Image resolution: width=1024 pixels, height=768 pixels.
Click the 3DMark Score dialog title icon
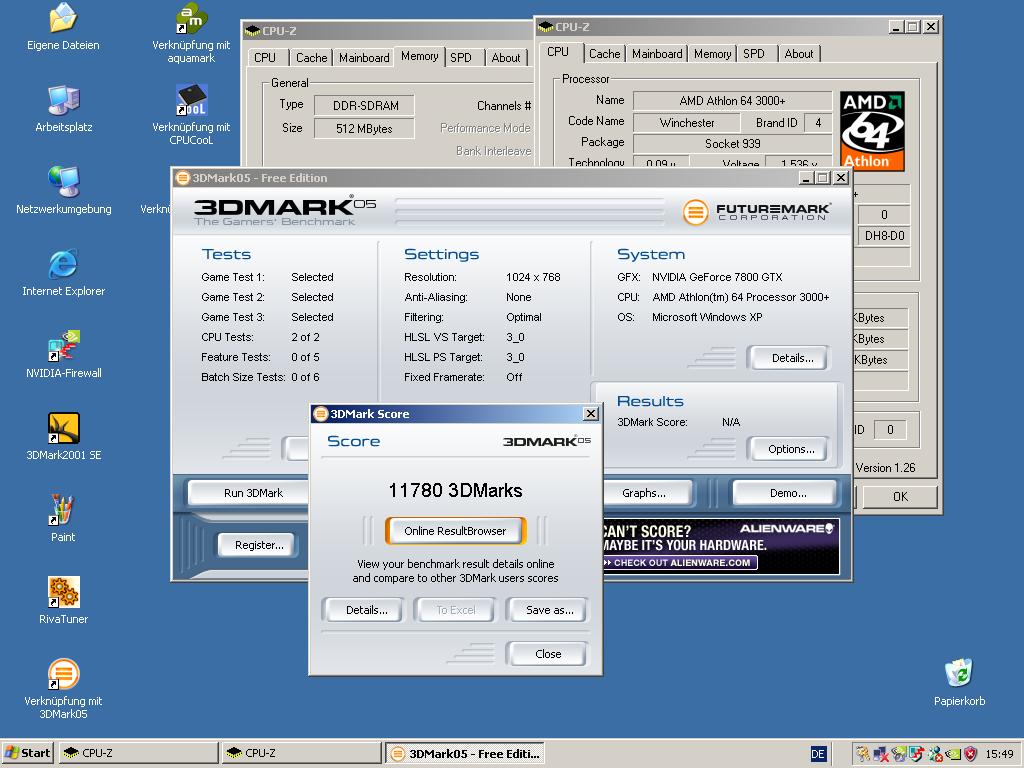point(321,413)
